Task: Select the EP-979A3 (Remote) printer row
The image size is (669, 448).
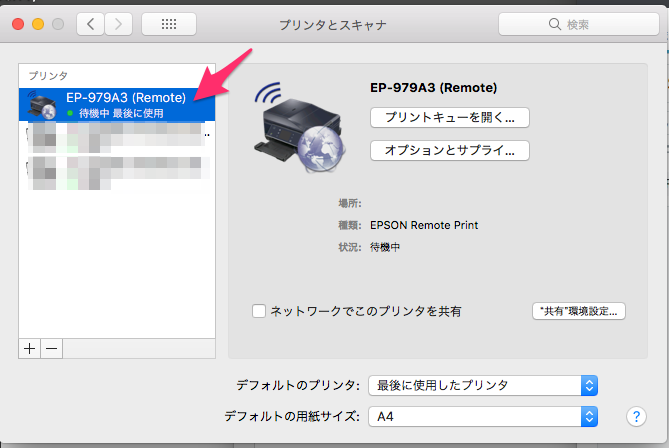Action: point(117,105)
